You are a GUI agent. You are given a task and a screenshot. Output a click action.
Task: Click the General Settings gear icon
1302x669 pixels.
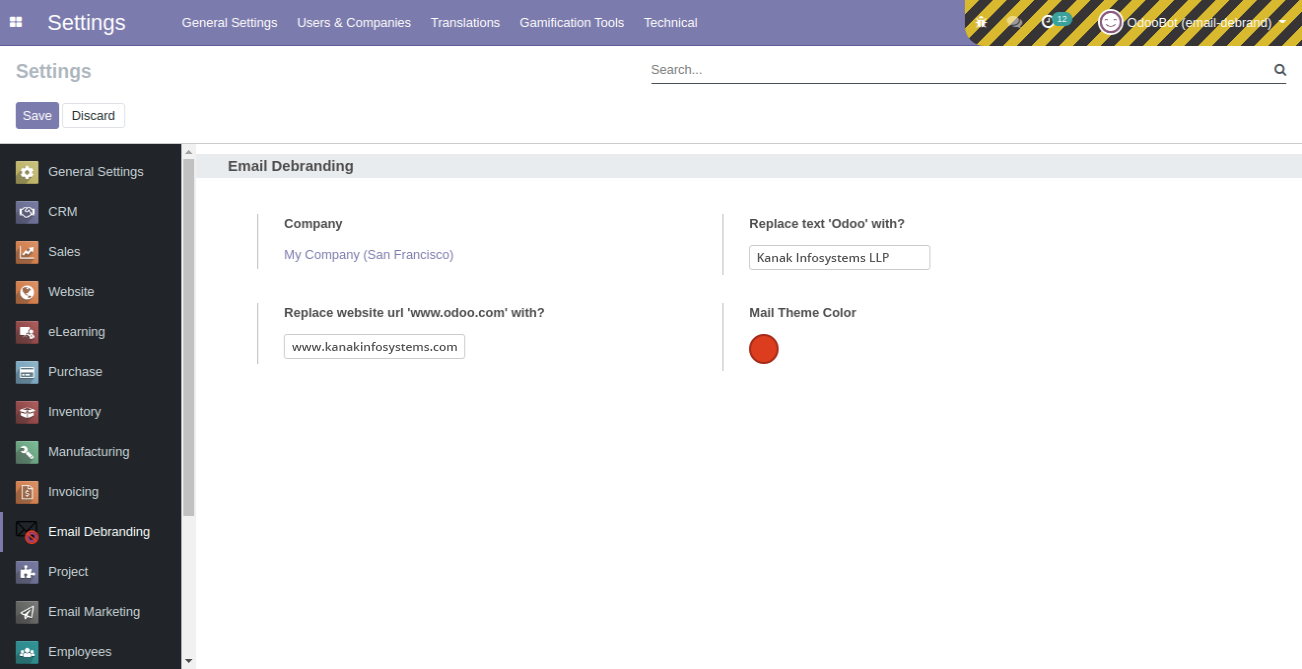coord(27,172)
